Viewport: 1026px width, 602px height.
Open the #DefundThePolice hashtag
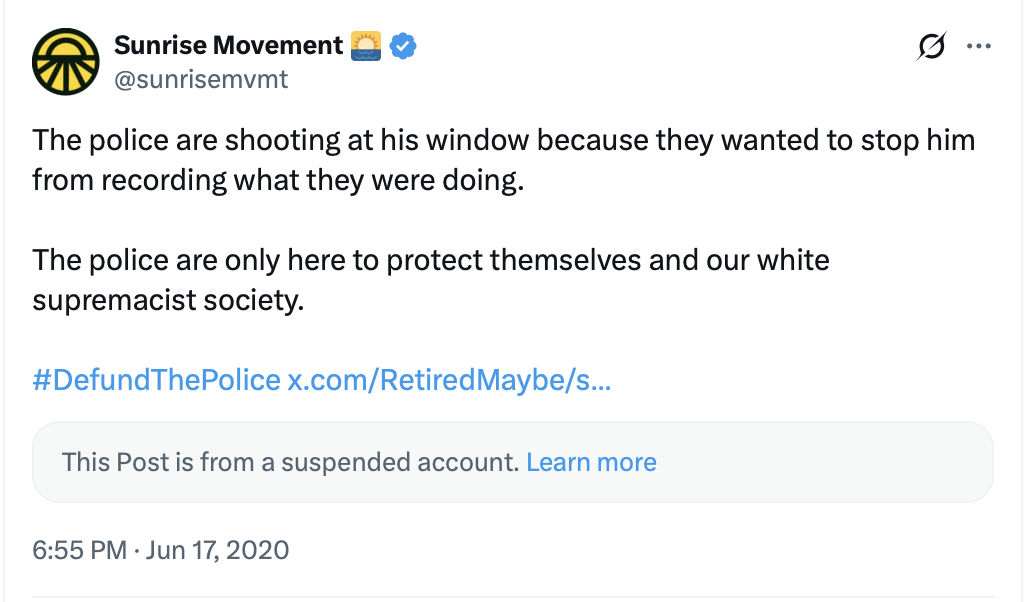156,380
